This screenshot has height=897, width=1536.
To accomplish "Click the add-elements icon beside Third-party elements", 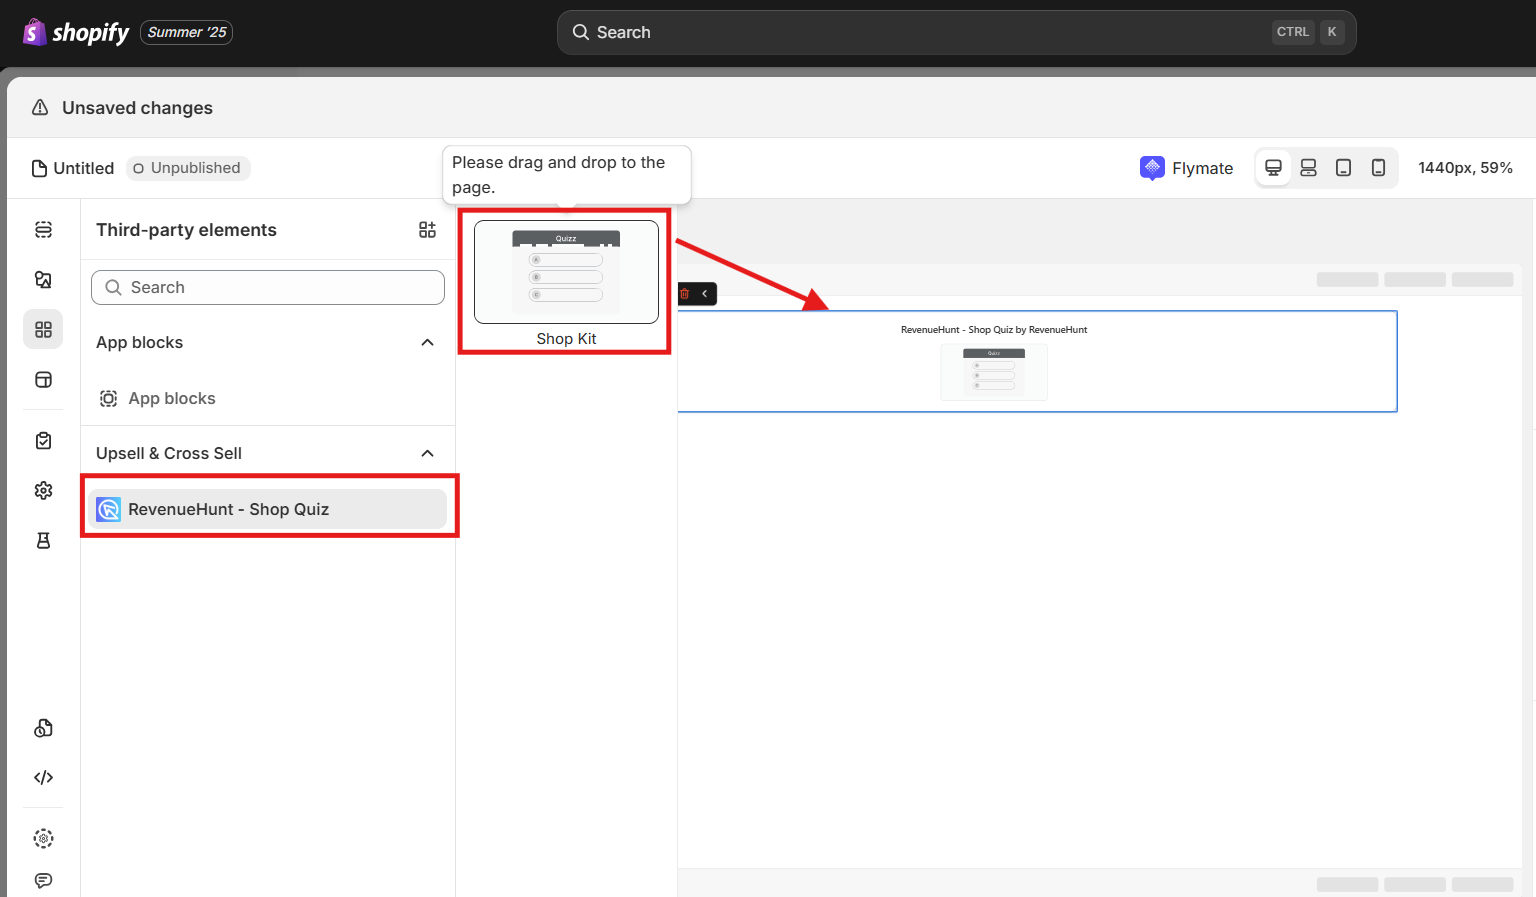I will click(x=427, y=230).
